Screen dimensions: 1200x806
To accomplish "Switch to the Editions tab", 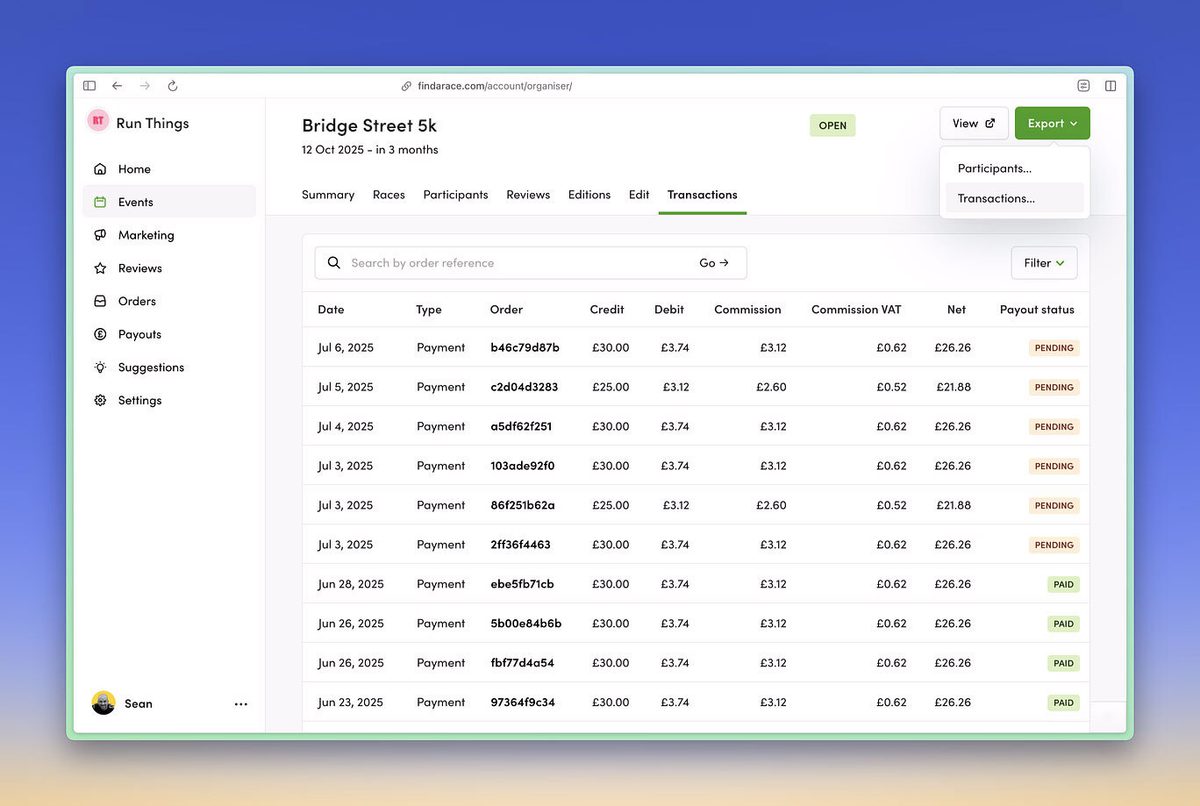I will [589, 195].
